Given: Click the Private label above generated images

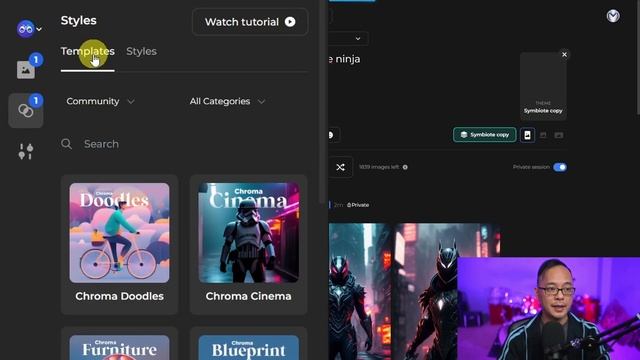Looking at the screenshot, I should tap(358, 205).
